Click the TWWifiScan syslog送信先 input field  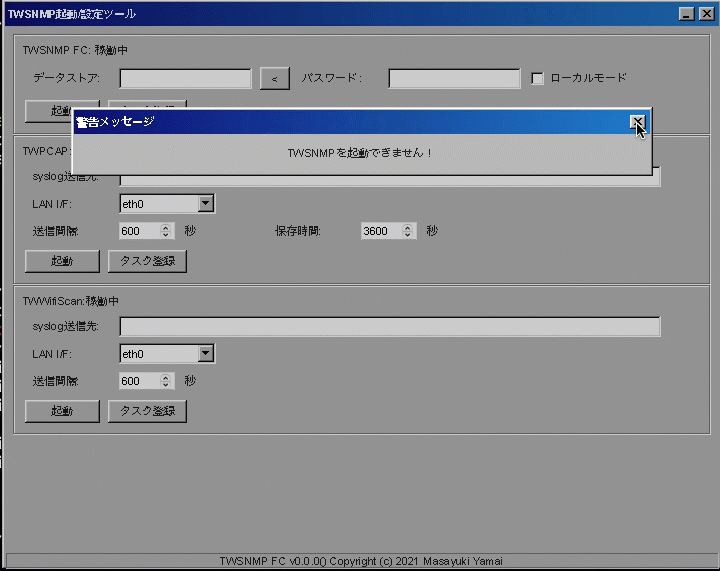(390, 326)
